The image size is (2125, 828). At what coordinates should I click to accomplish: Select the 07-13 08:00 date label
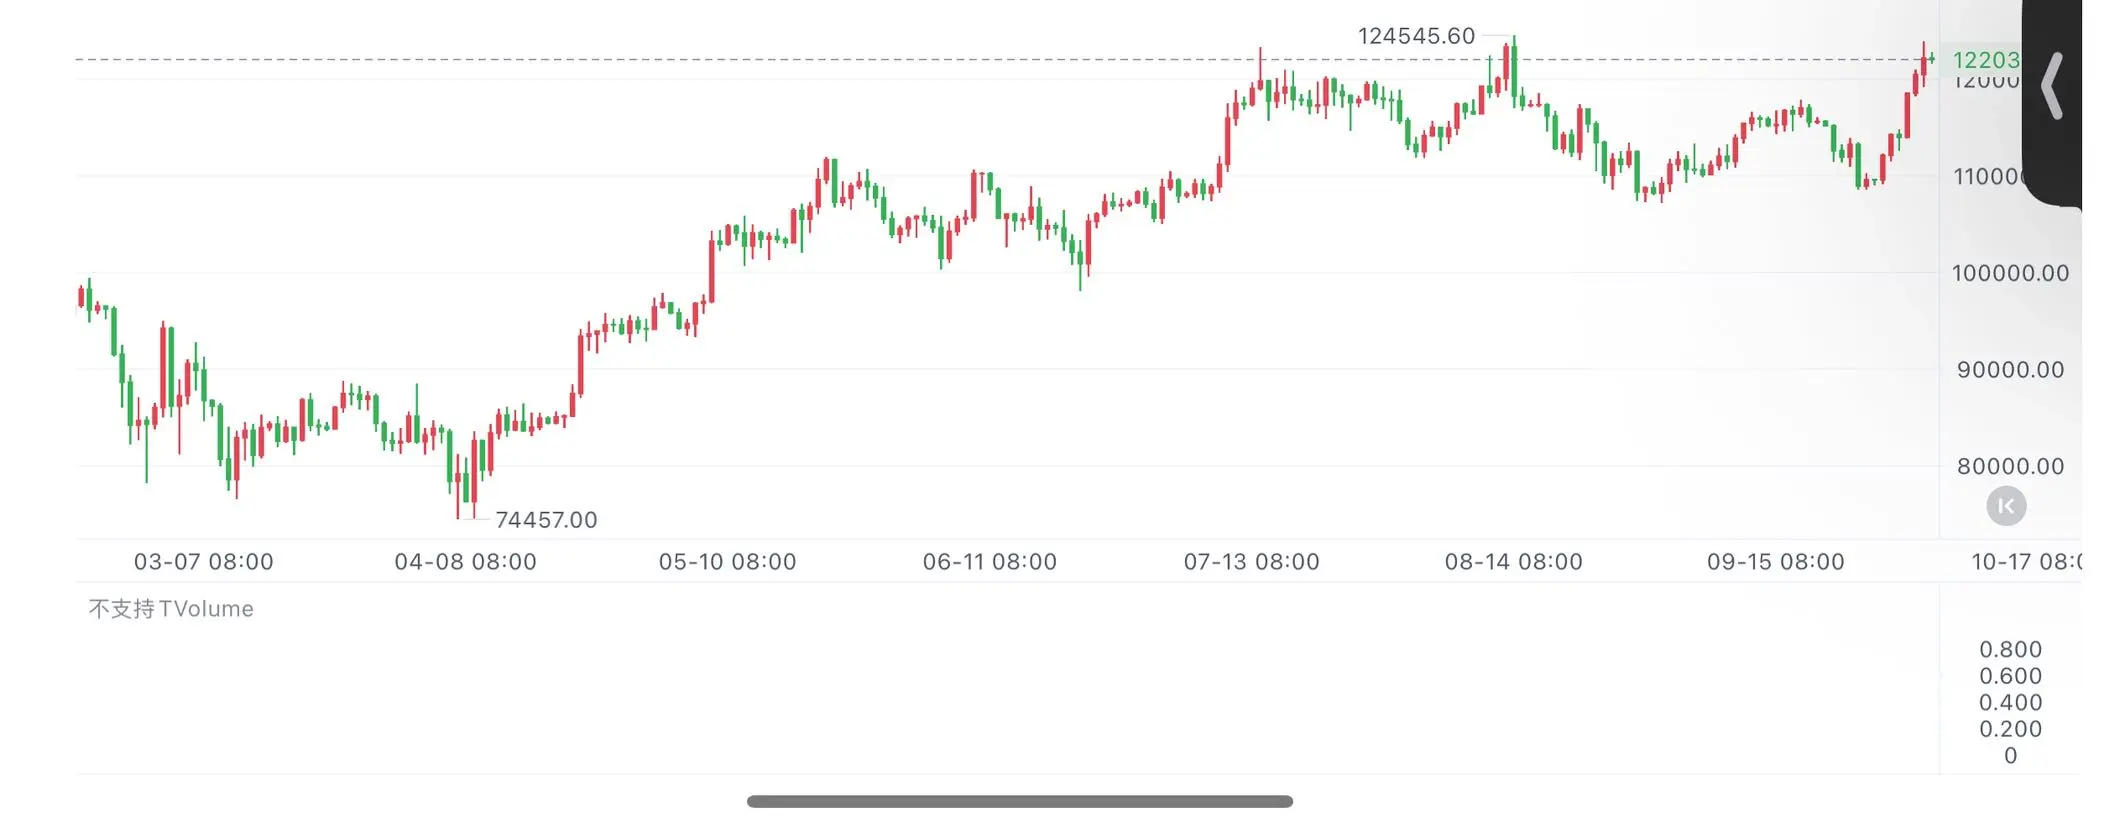[1251, 562]
